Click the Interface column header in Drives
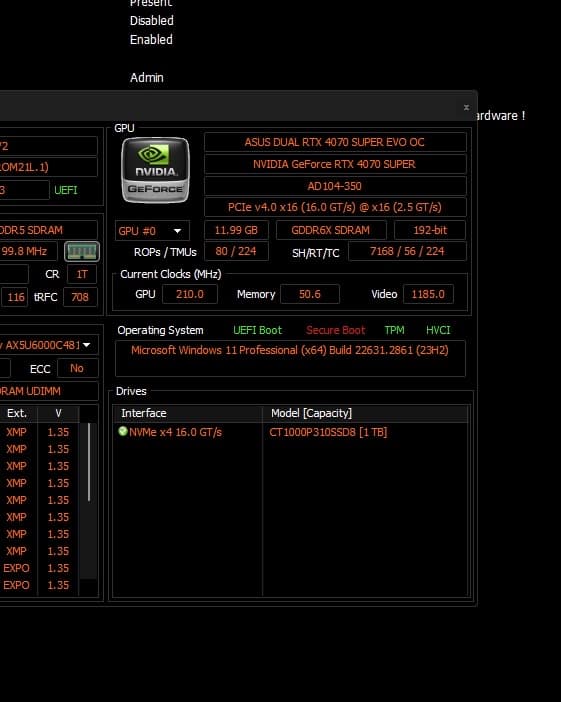561x702 pixels. pyautogui.click(x=187, y=413)
